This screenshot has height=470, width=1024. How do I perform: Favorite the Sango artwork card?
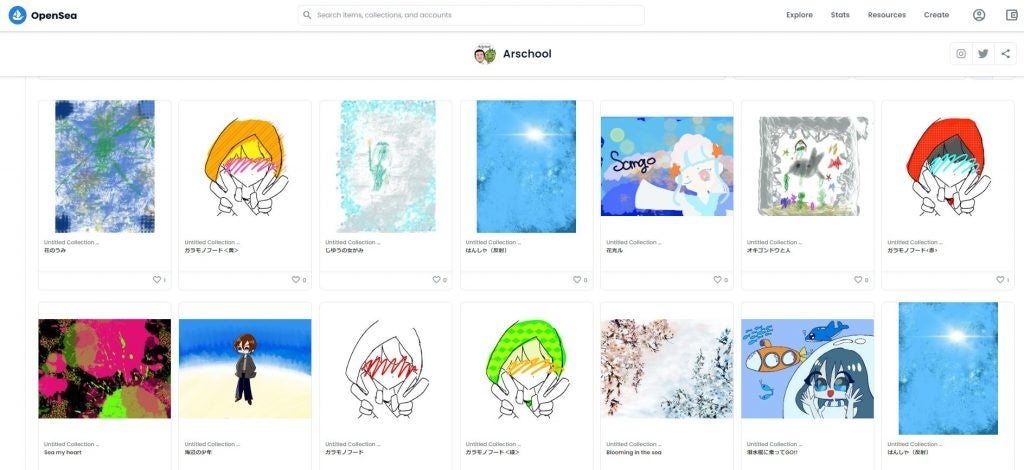coord(718,279)
